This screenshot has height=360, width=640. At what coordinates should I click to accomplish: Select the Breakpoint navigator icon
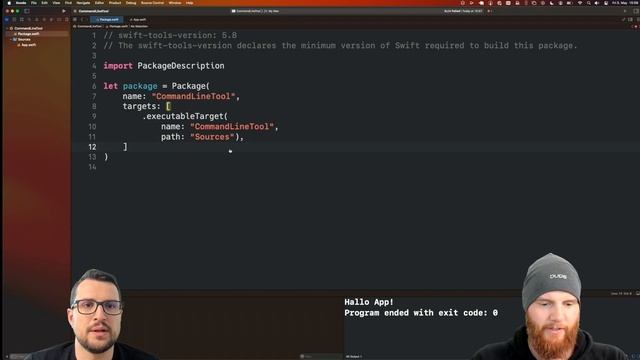point(59,19)
